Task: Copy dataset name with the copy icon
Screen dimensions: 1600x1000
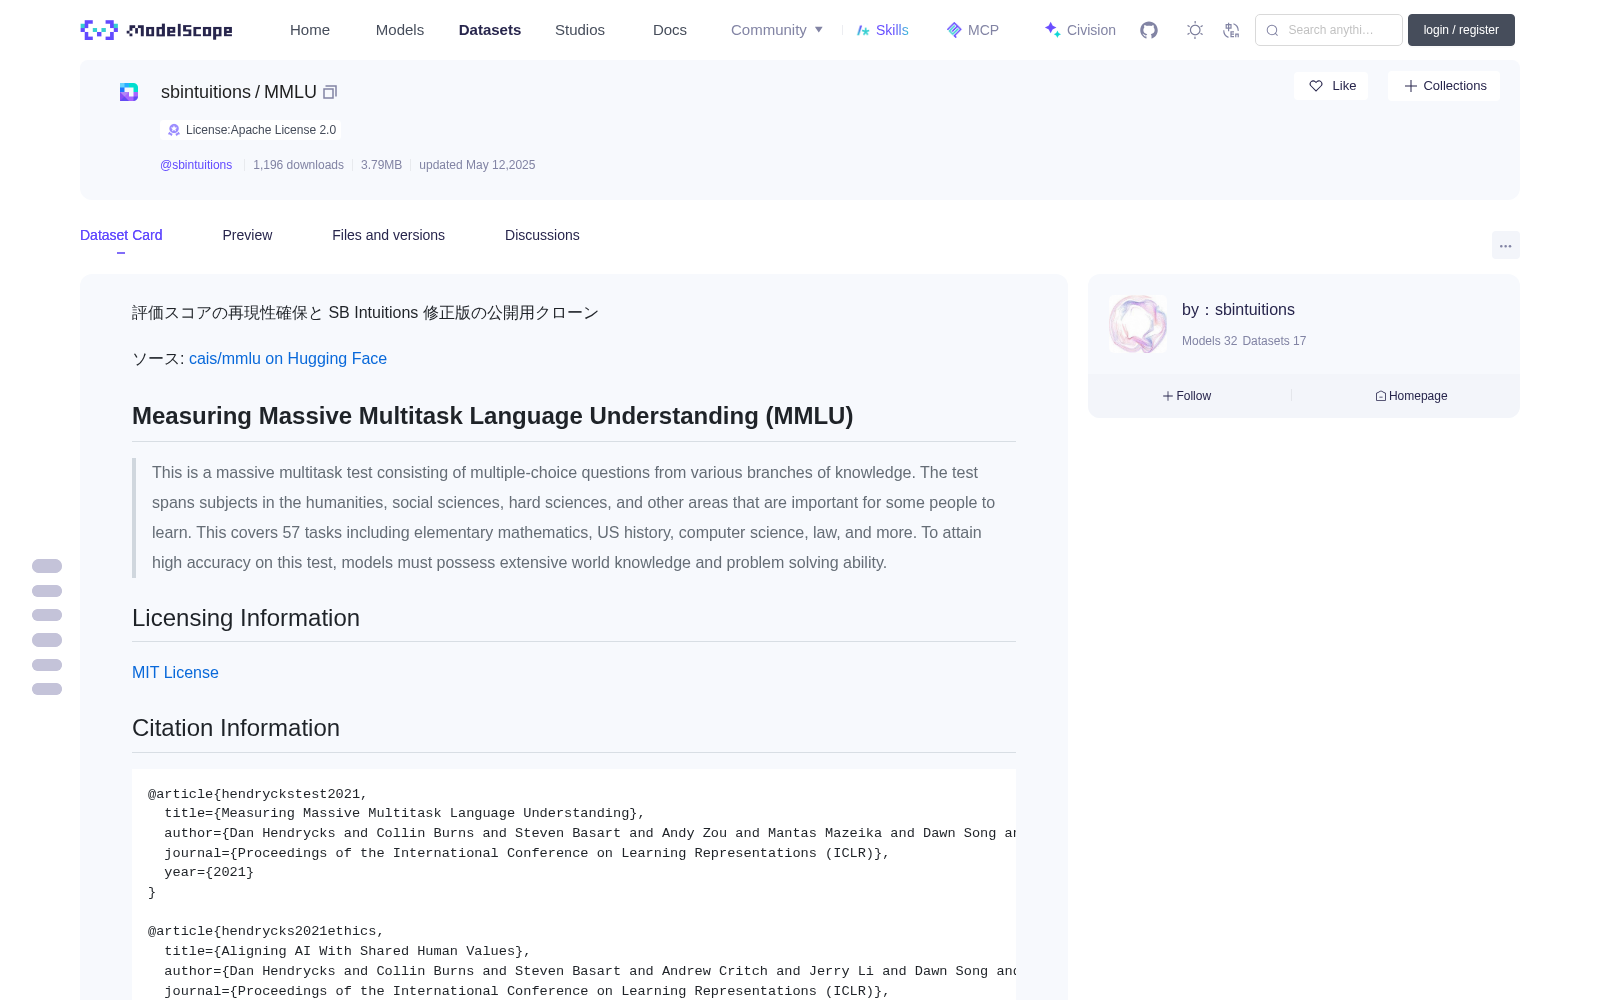Action: coord(330,92)
